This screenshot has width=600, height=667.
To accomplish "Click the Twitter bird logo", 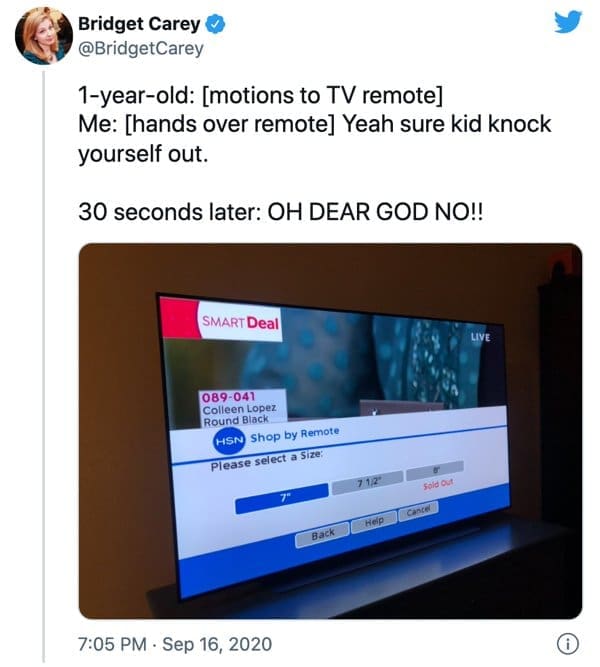I will point(568,22).
